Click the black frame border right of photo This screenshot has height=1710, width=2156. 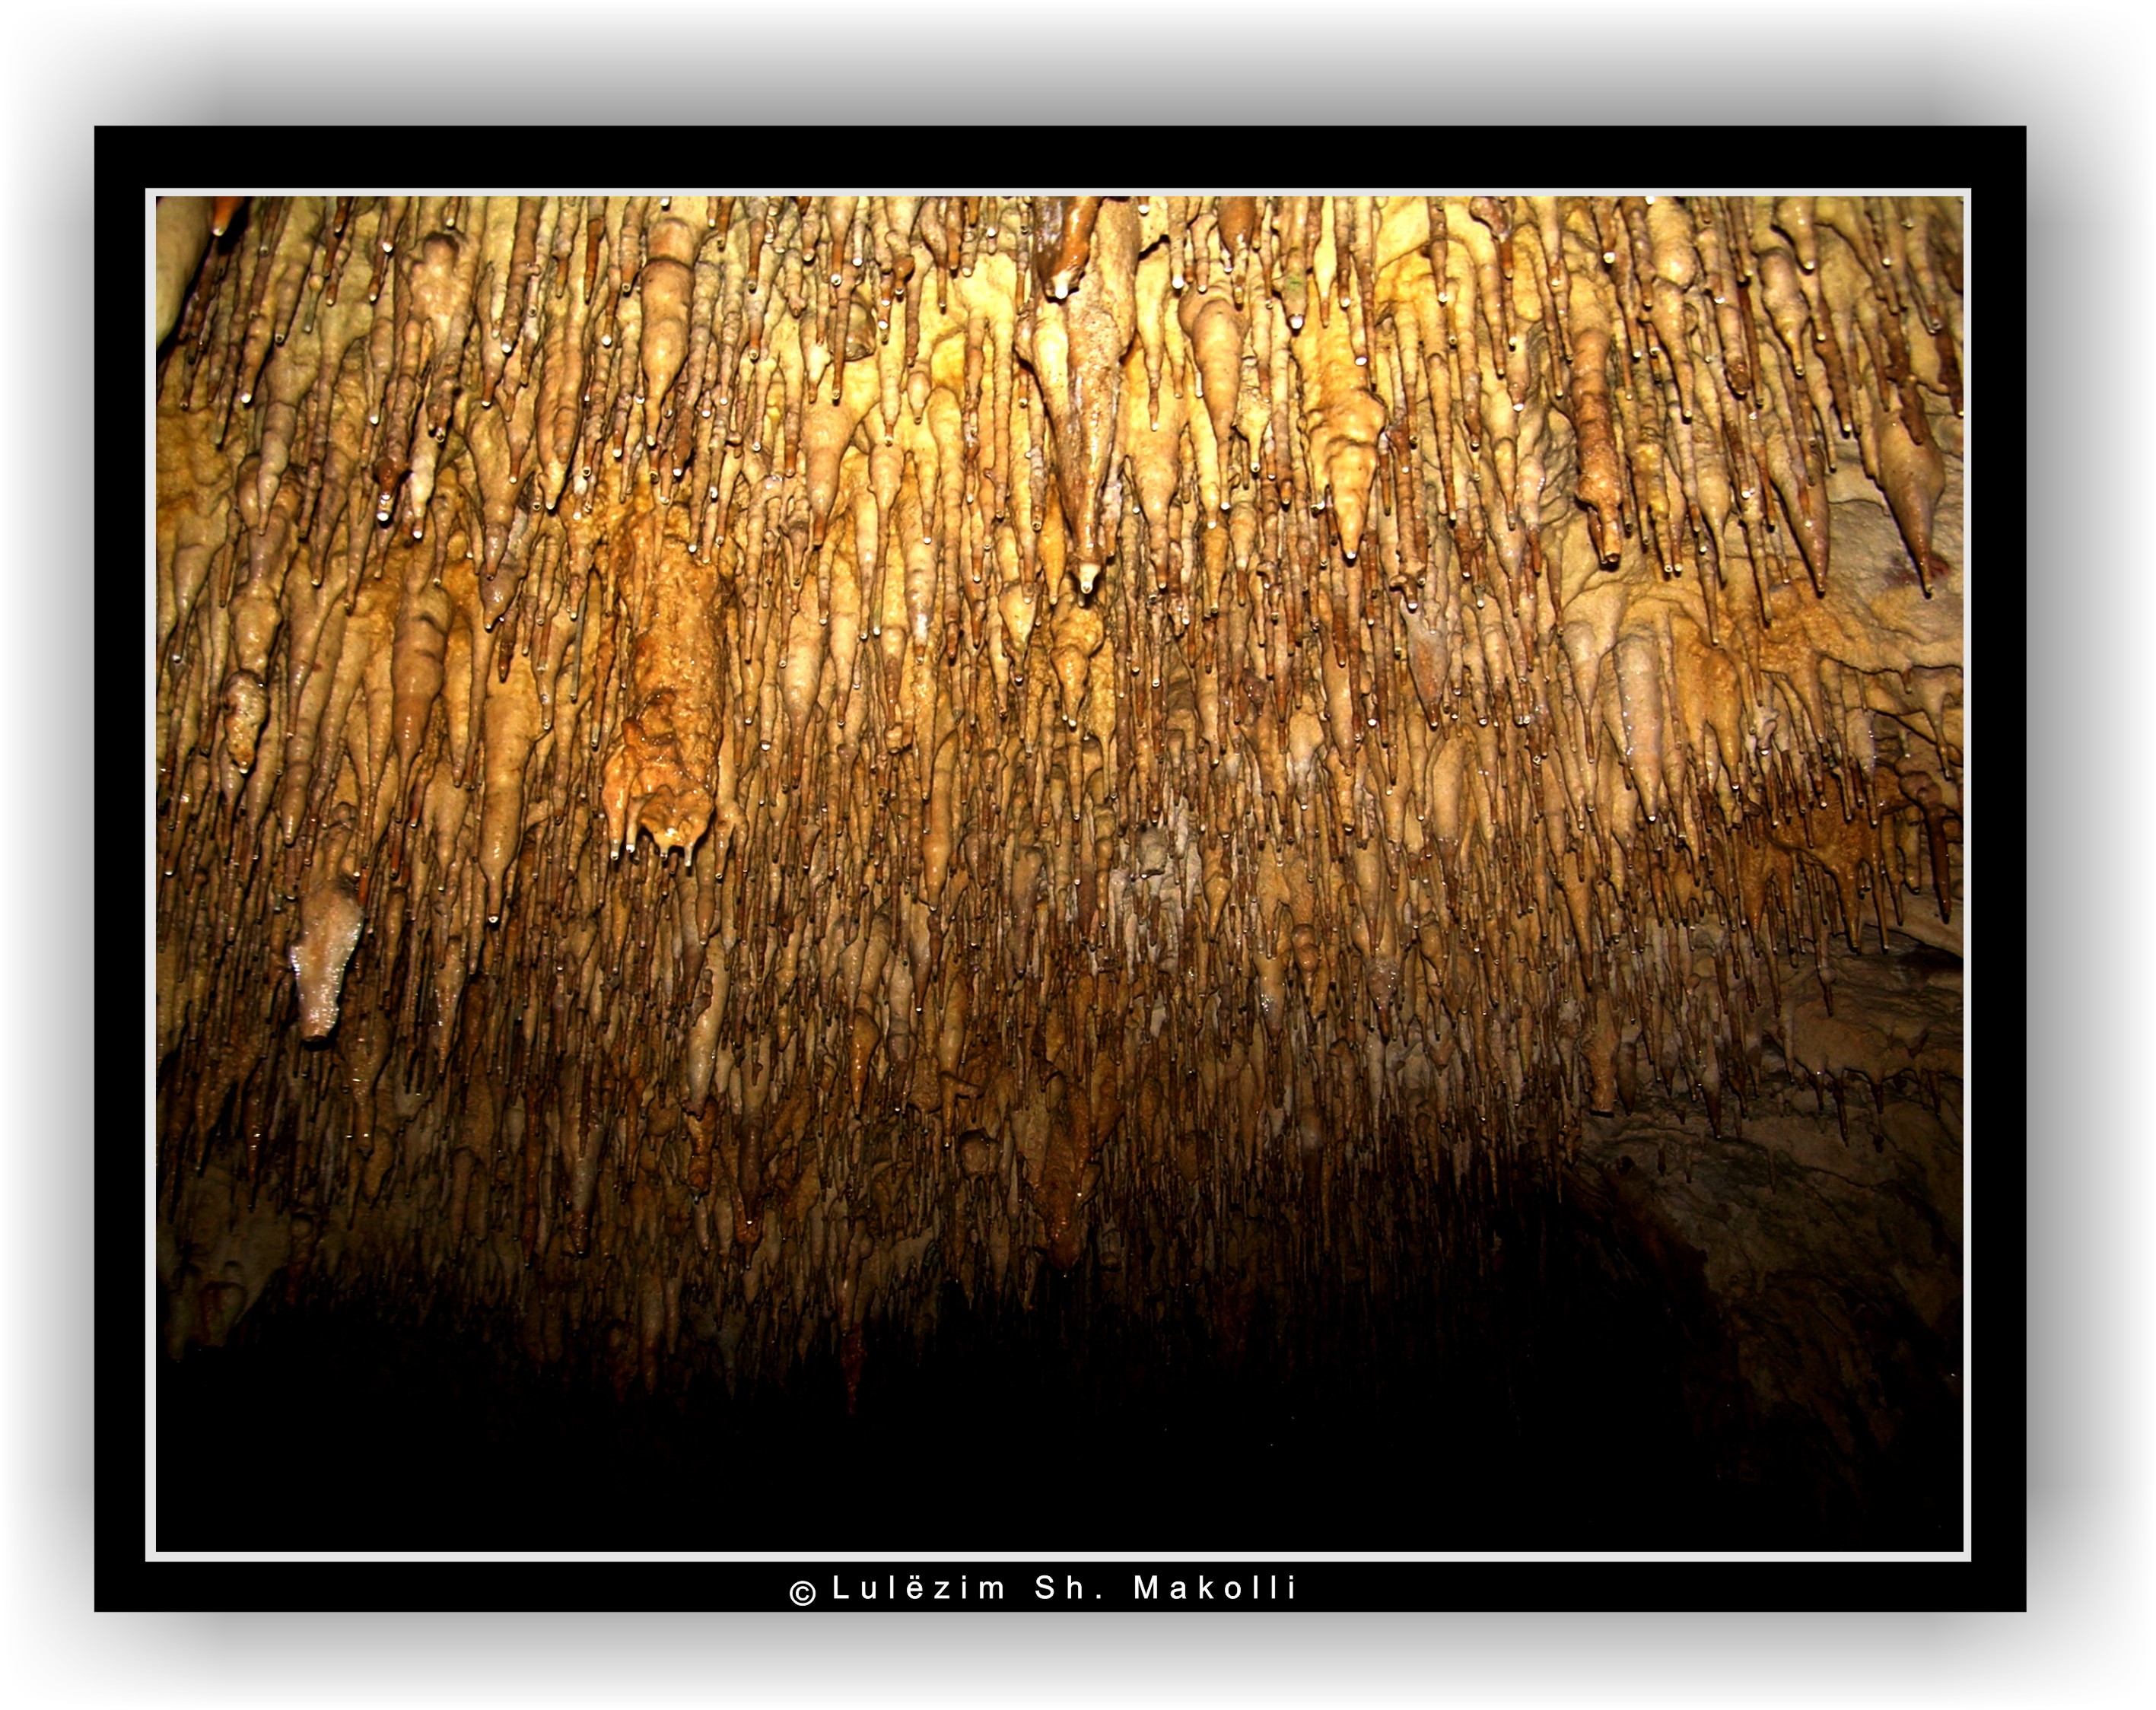tap(1998, 870)
